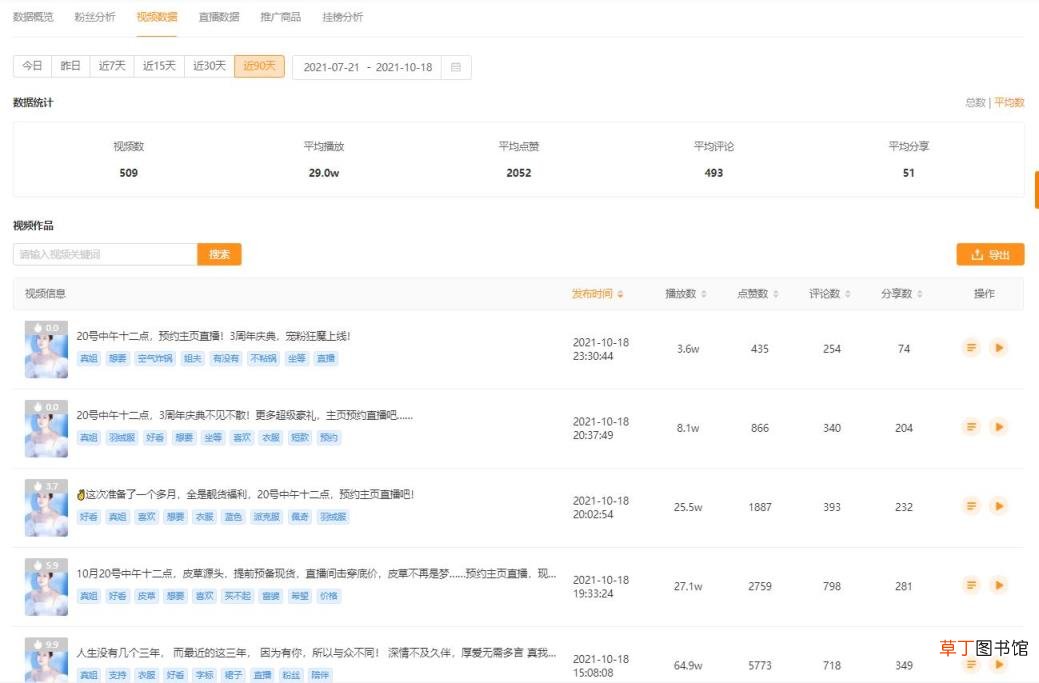Screen dimensions: 1039x683
Task: Switch to the 粉丝分析 tab
Action: [95, 17]
